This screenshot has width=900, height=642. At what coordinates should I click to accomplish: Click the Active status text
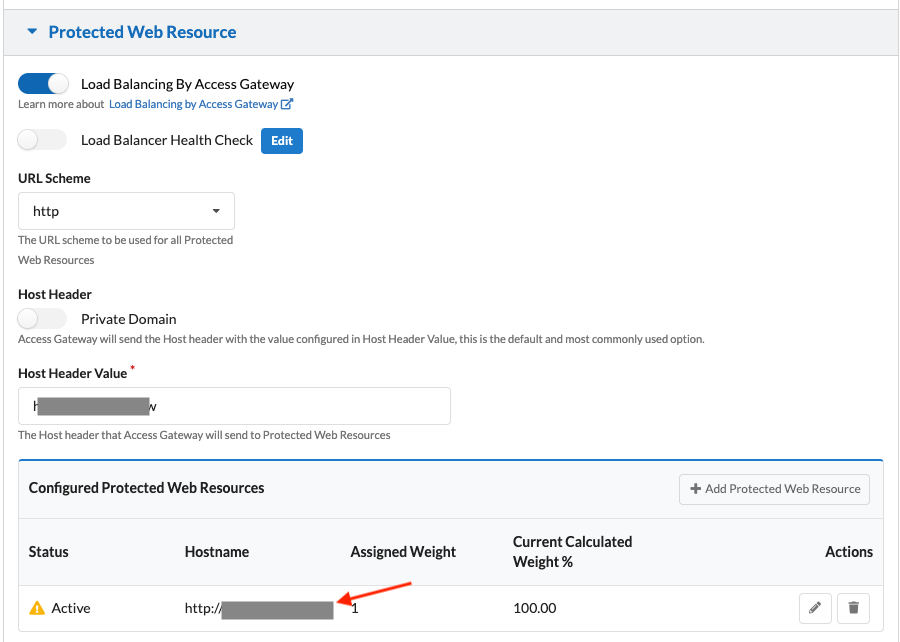point(71,608)
